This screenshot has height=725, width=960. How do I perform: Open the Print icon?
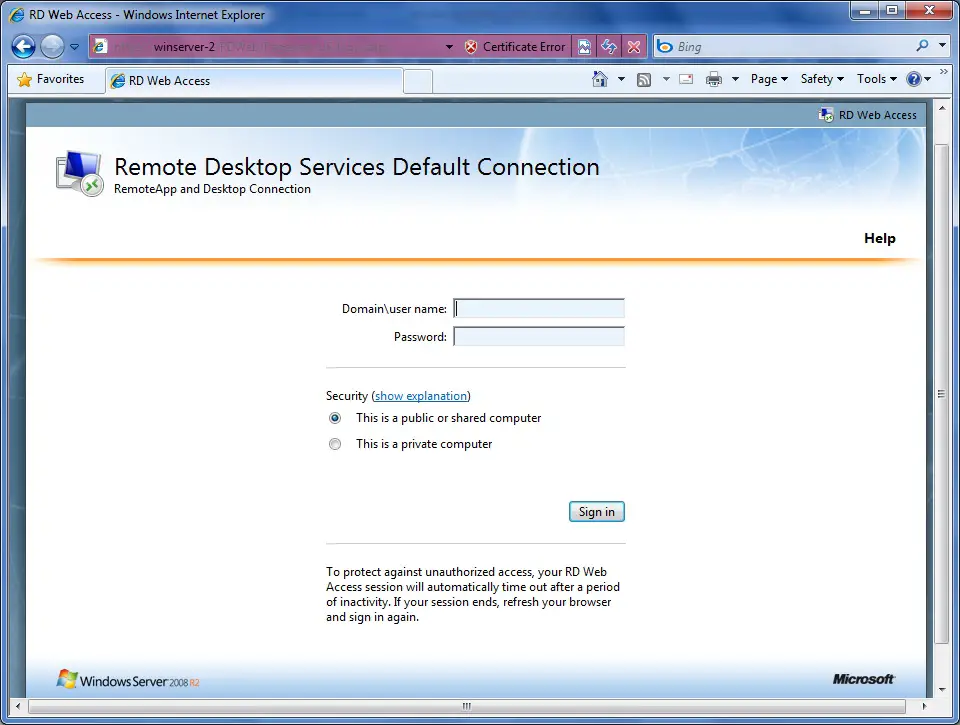[714, 78]
